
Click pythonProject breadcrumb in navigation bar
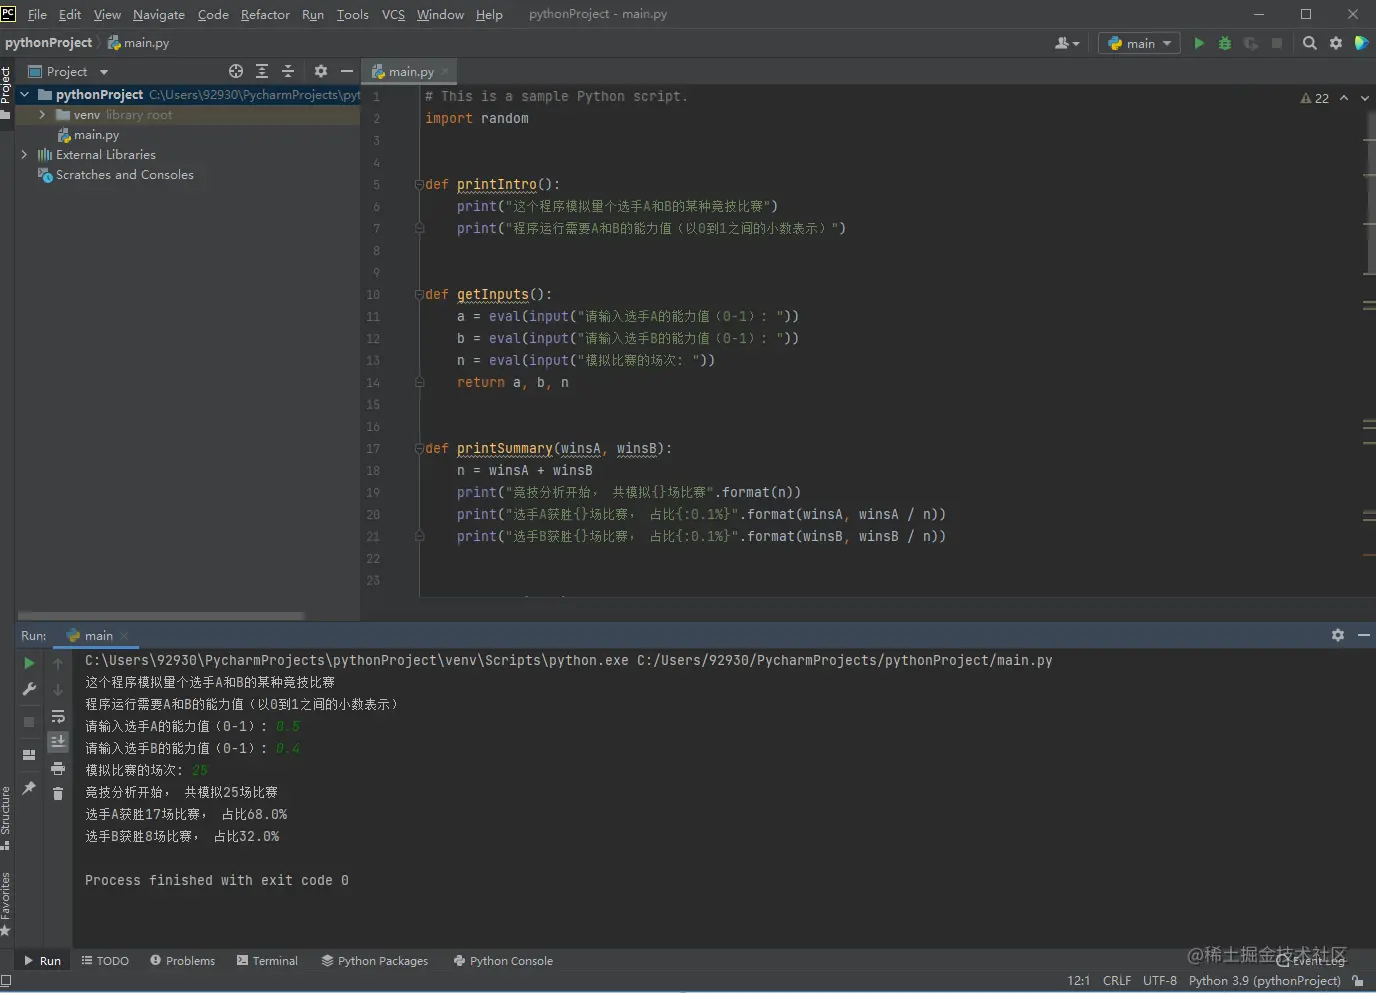click(48, 43)
